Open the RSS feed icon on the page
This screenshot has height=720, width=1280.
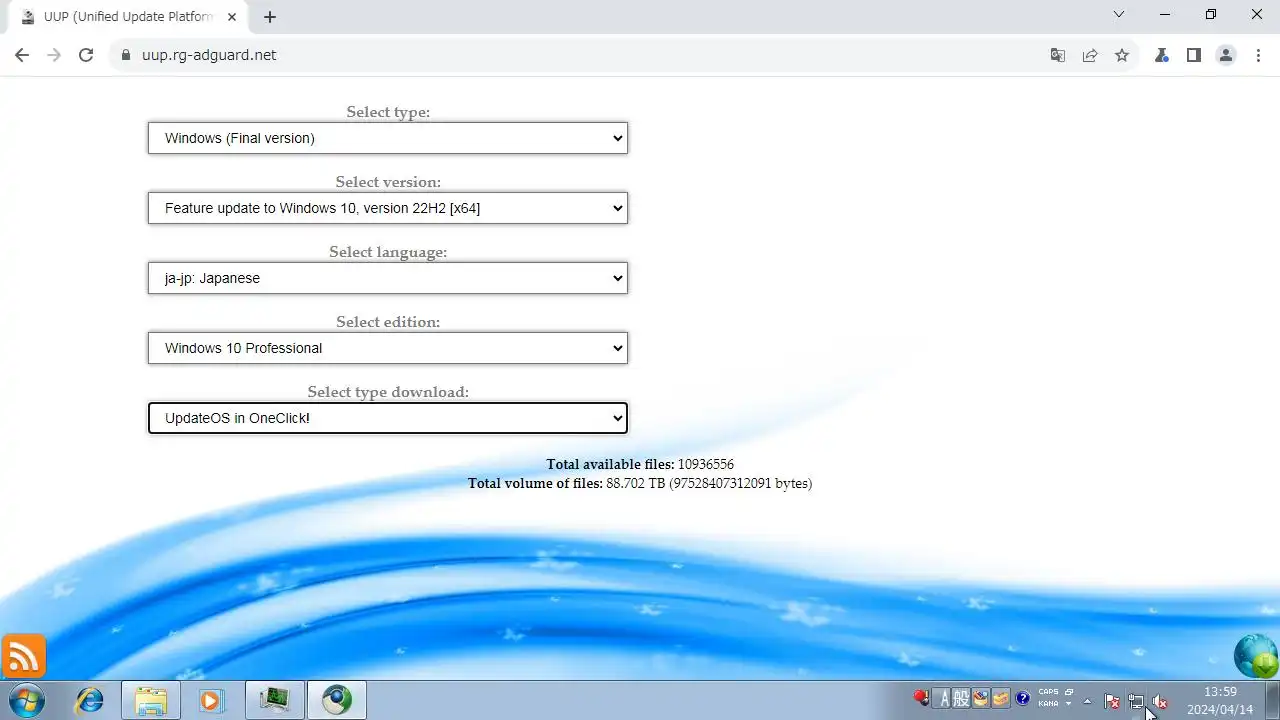coord(23,656)
